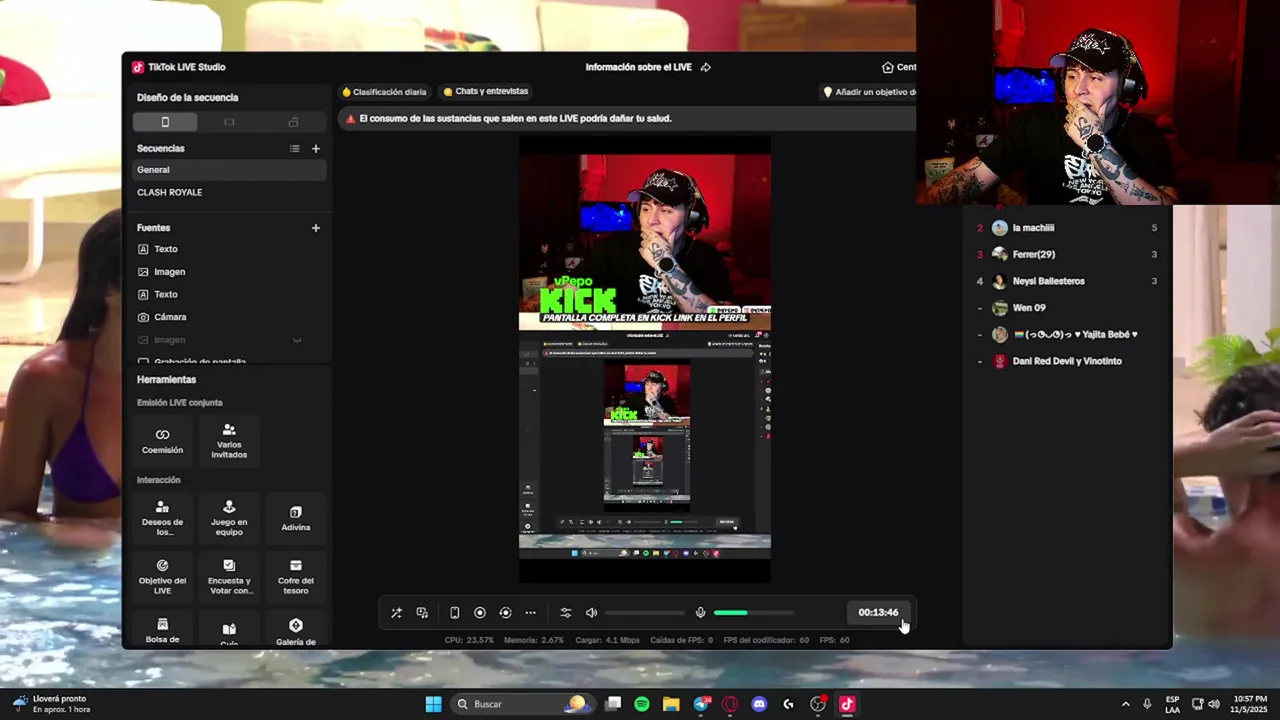
Task: Click the health warning banner
Action: pyautogui.click(x=626, y=118)
